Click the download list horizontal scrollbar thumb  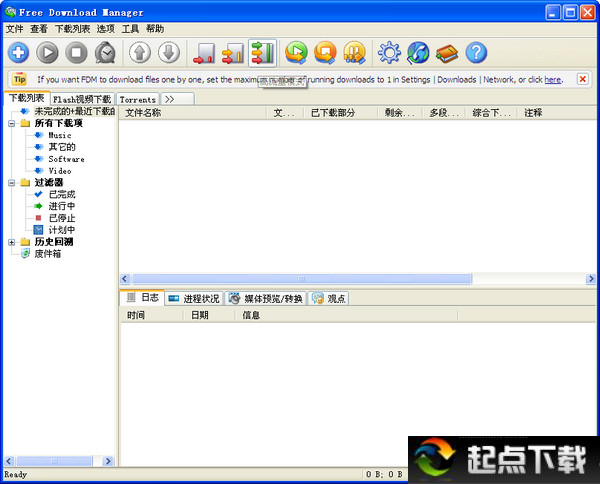(302, 279)
